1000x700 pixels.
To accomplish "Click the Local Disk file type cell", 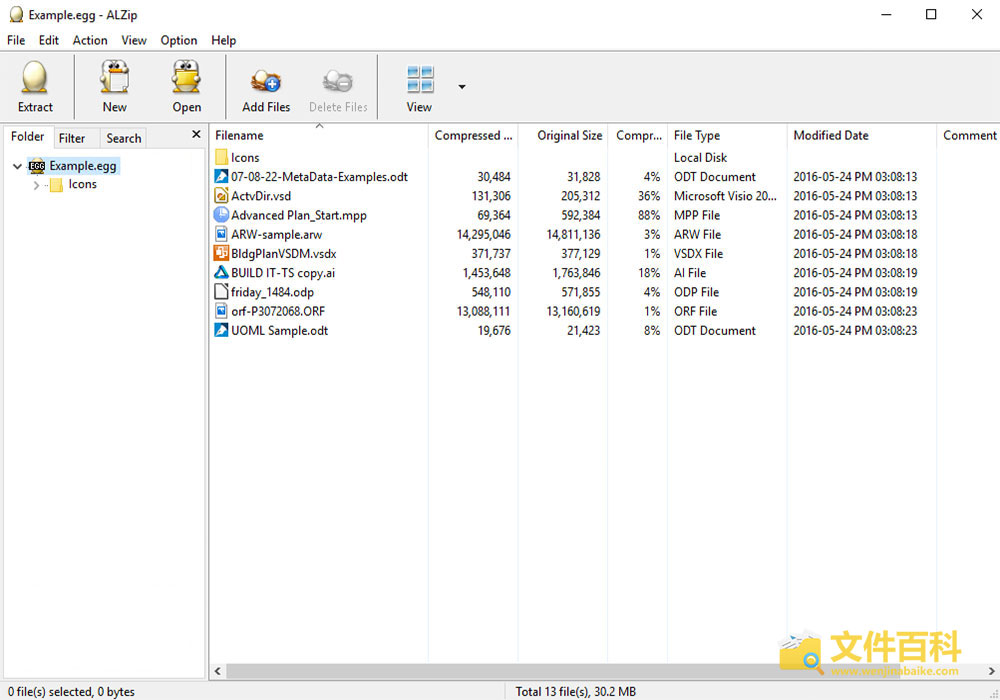I will pyautogui.click(x=700, y=157).
